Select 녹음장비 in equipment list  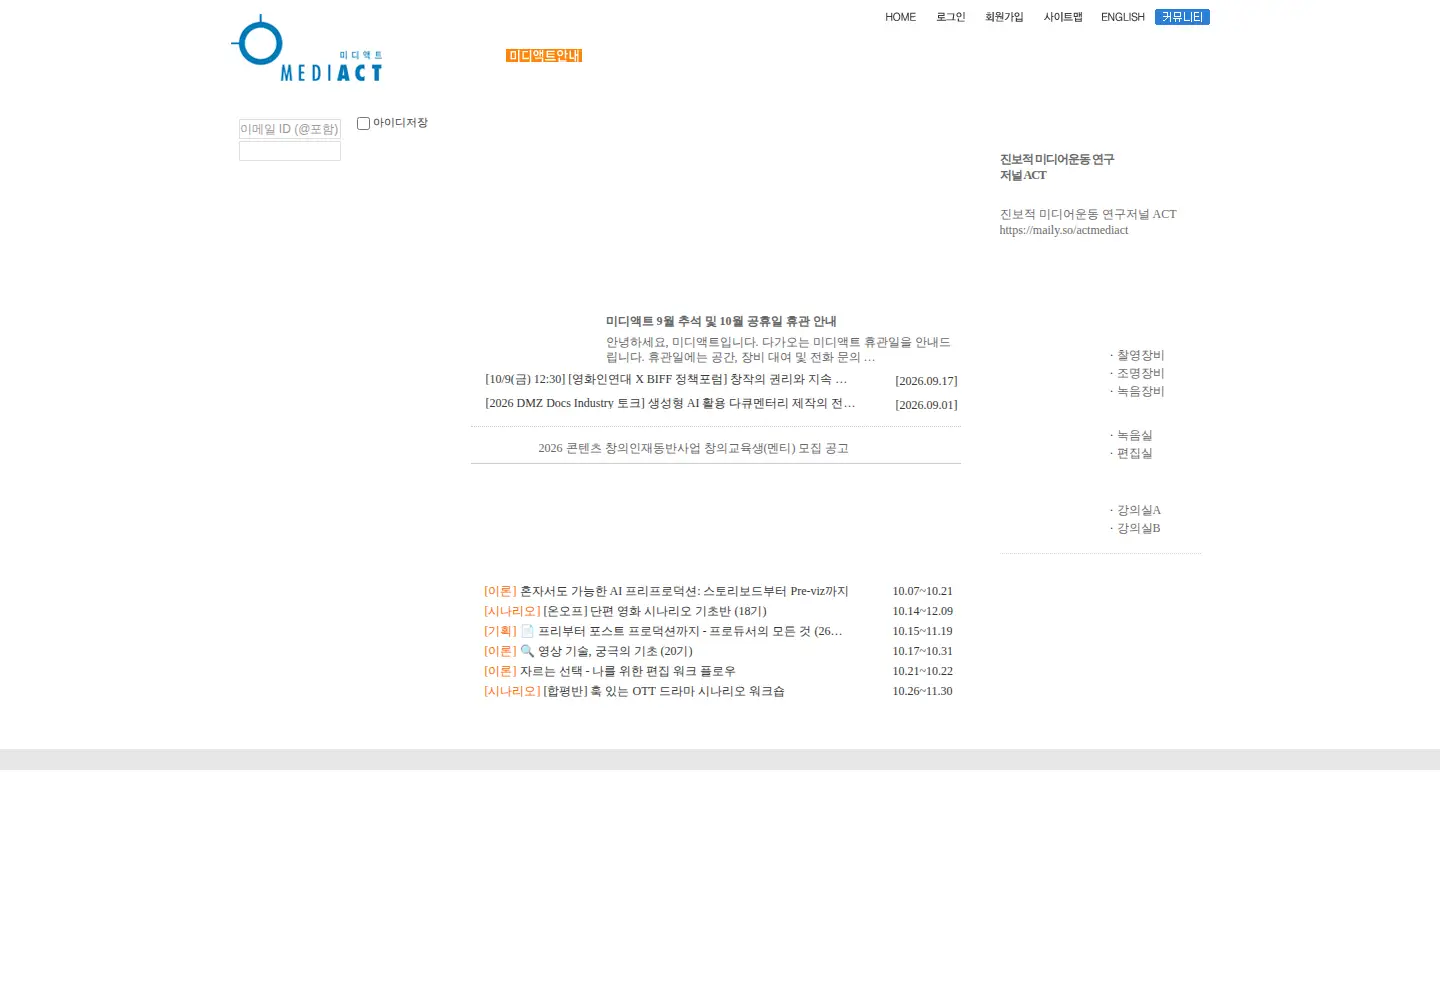pos(1141,391)
